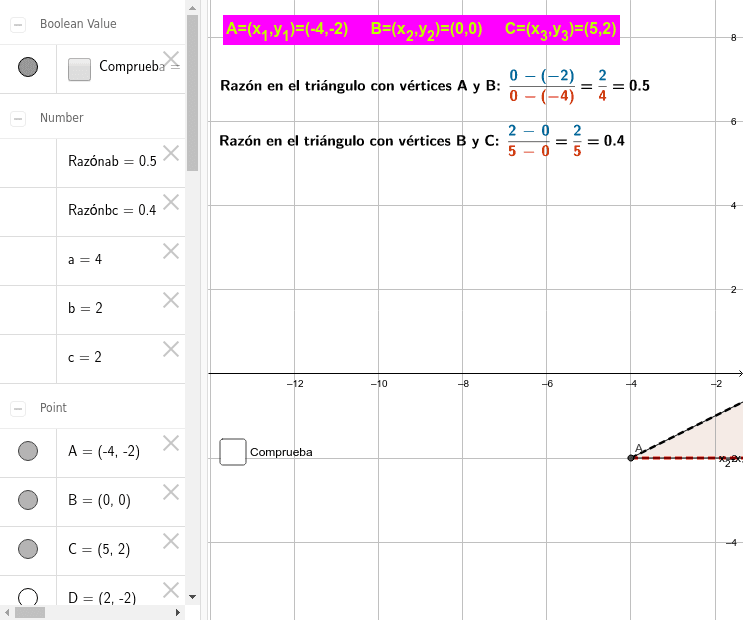
Task: Collapse the Number section
Action: pos(18,118)
